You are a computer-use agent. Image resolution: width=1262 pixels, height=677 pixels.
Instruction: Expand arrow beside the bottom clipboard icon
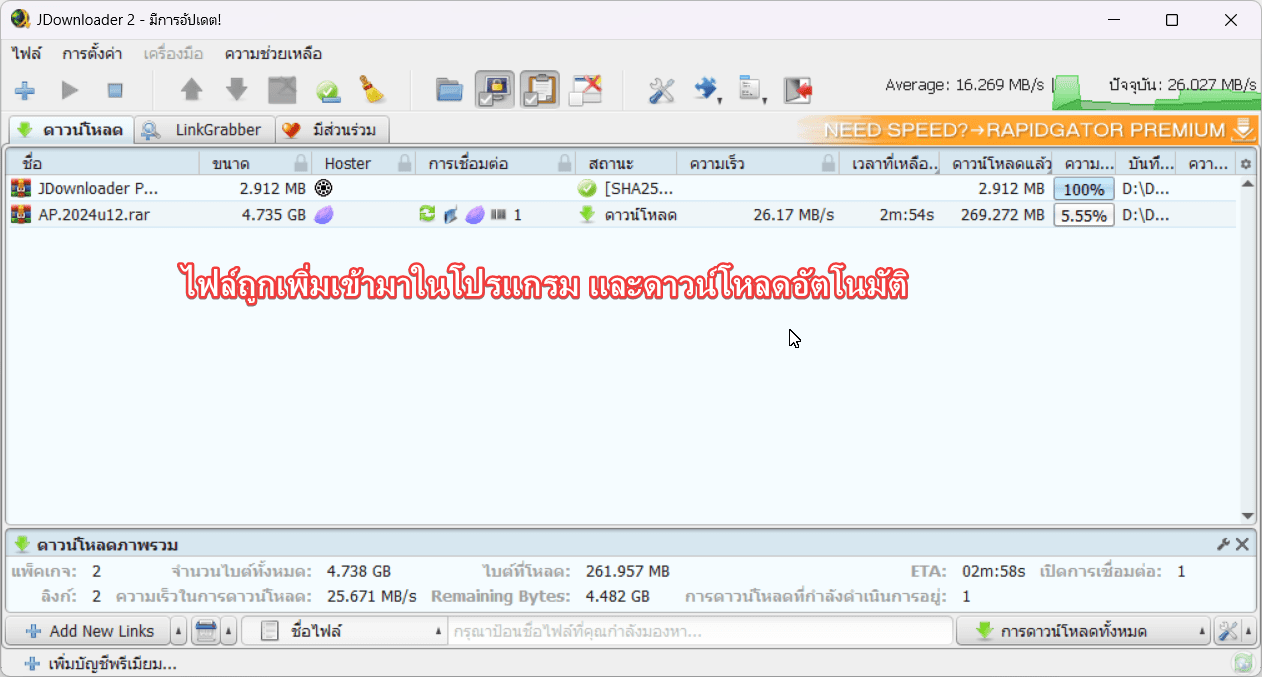click(x=228, y=631)
